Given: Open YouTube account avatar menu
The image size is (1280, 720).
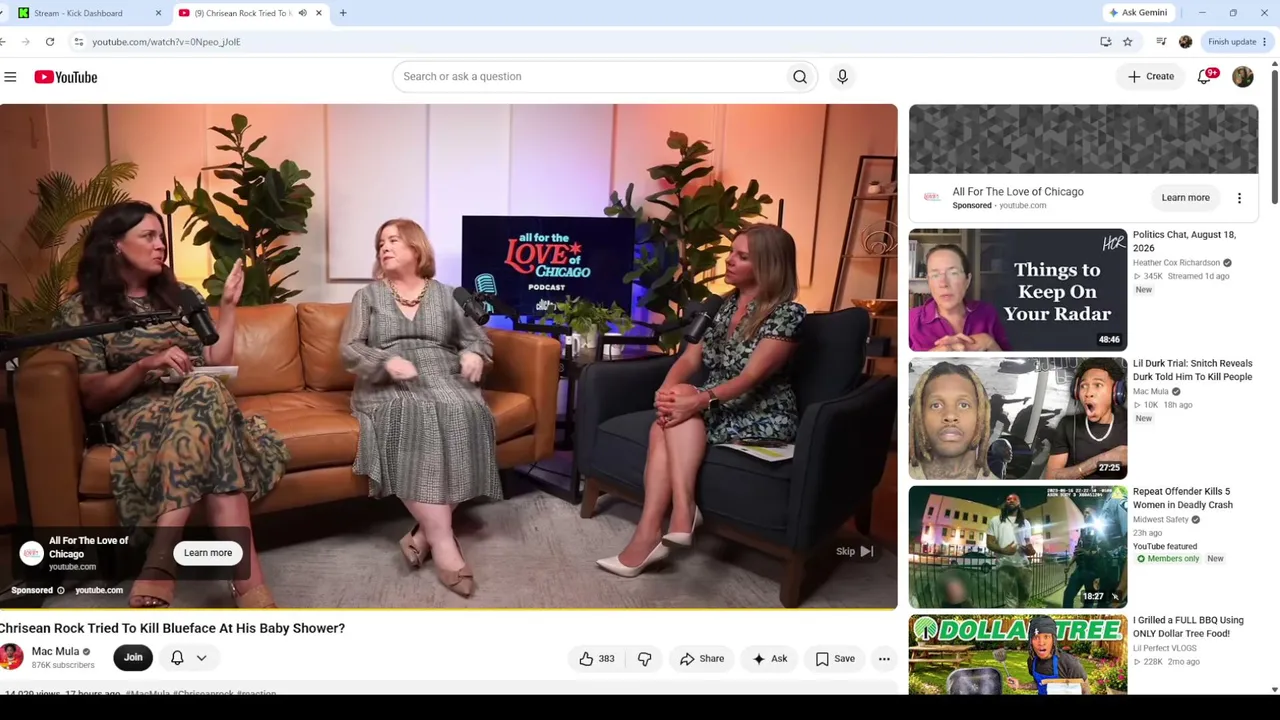Looking at the screenshot, I should tap(1243, 77).
